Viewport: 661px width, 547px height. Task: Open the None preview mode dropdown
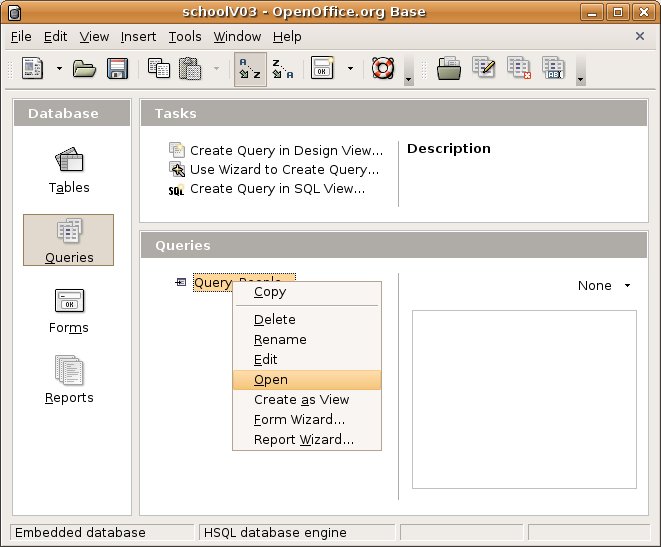point(604,286)
